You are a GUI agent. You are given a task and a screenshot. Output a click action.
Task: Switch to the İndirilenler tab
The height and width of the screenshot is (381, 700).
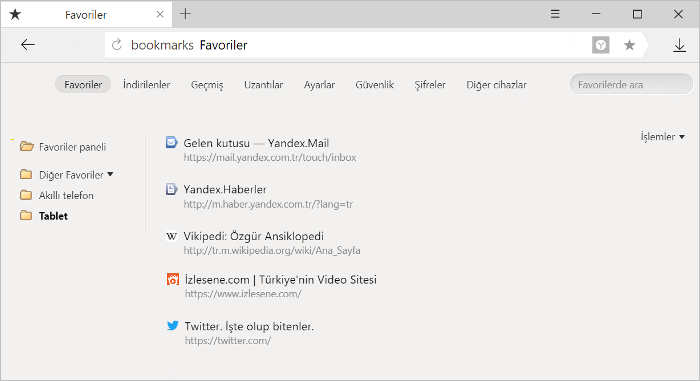click(x=146, y=84)
